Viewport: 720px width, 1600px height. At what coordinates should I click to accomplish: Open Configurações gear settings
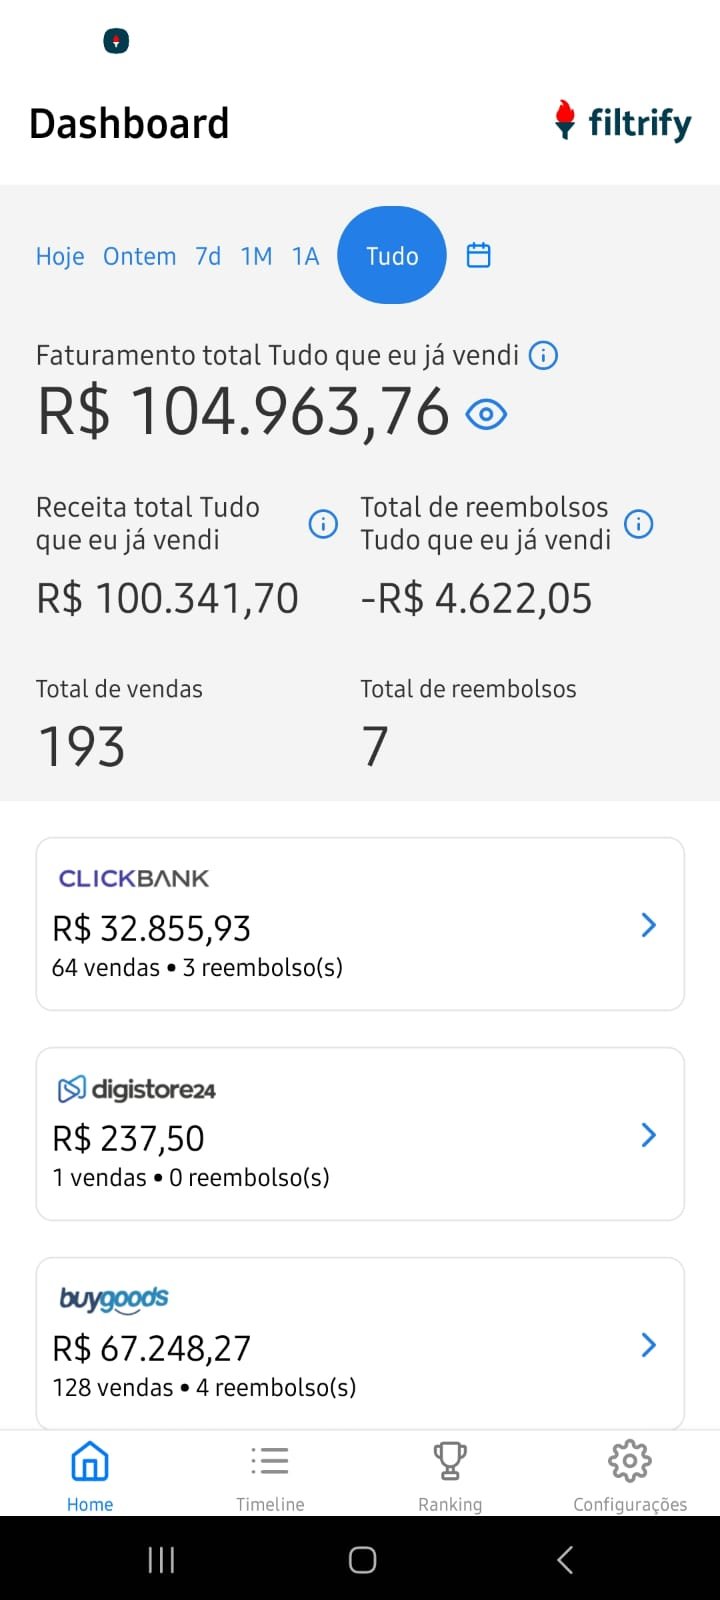(630, 1475)
